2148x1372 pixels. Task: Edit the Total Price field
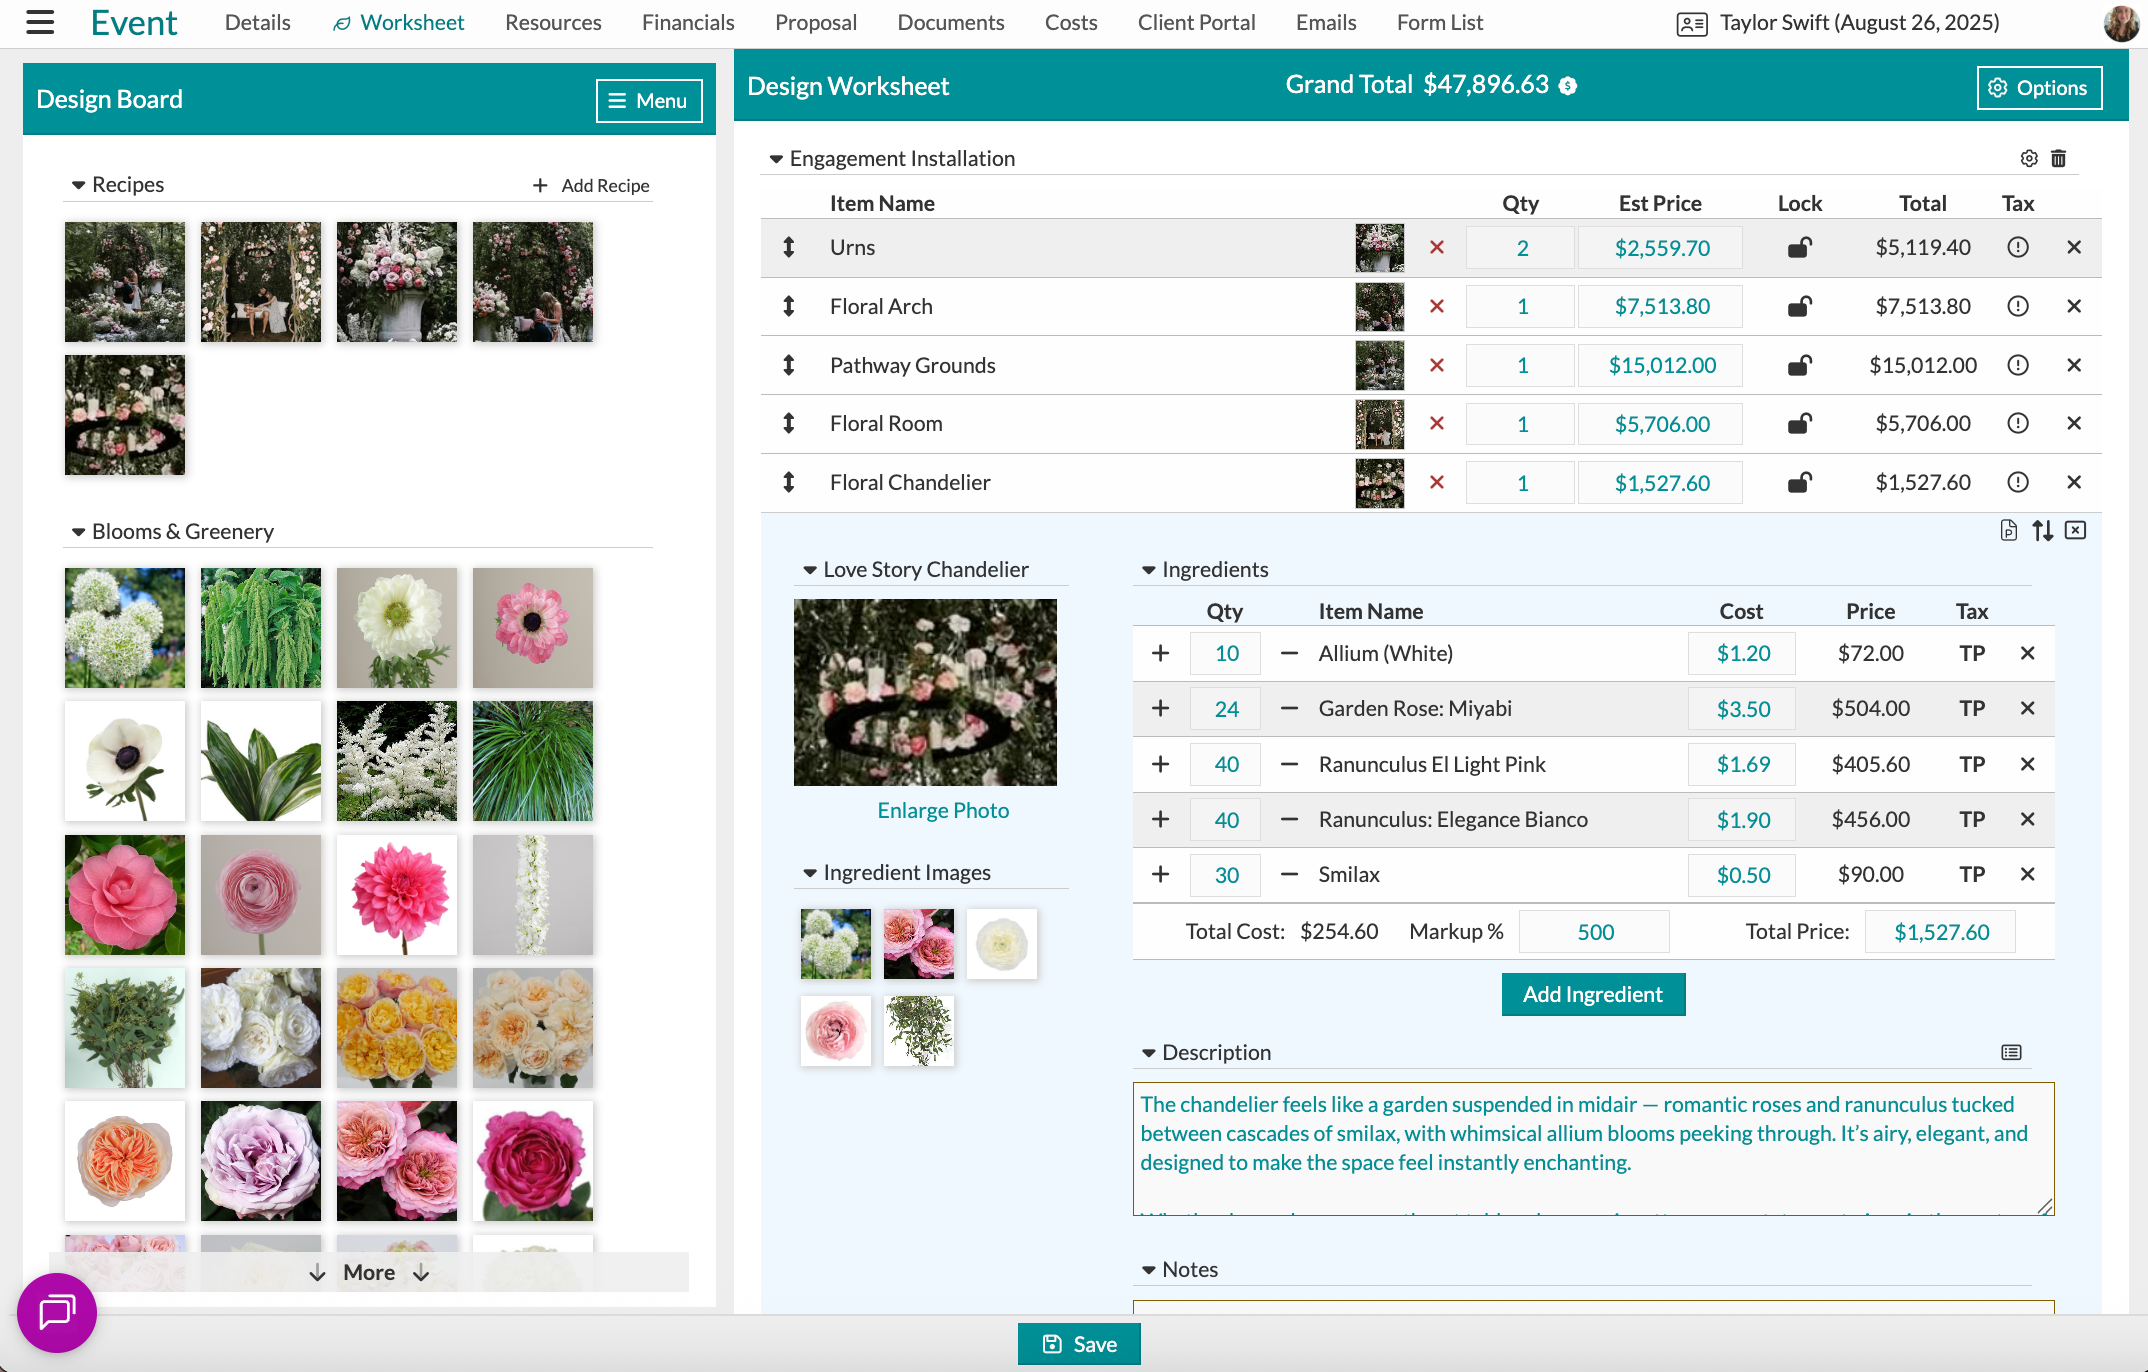point(1941,932)
